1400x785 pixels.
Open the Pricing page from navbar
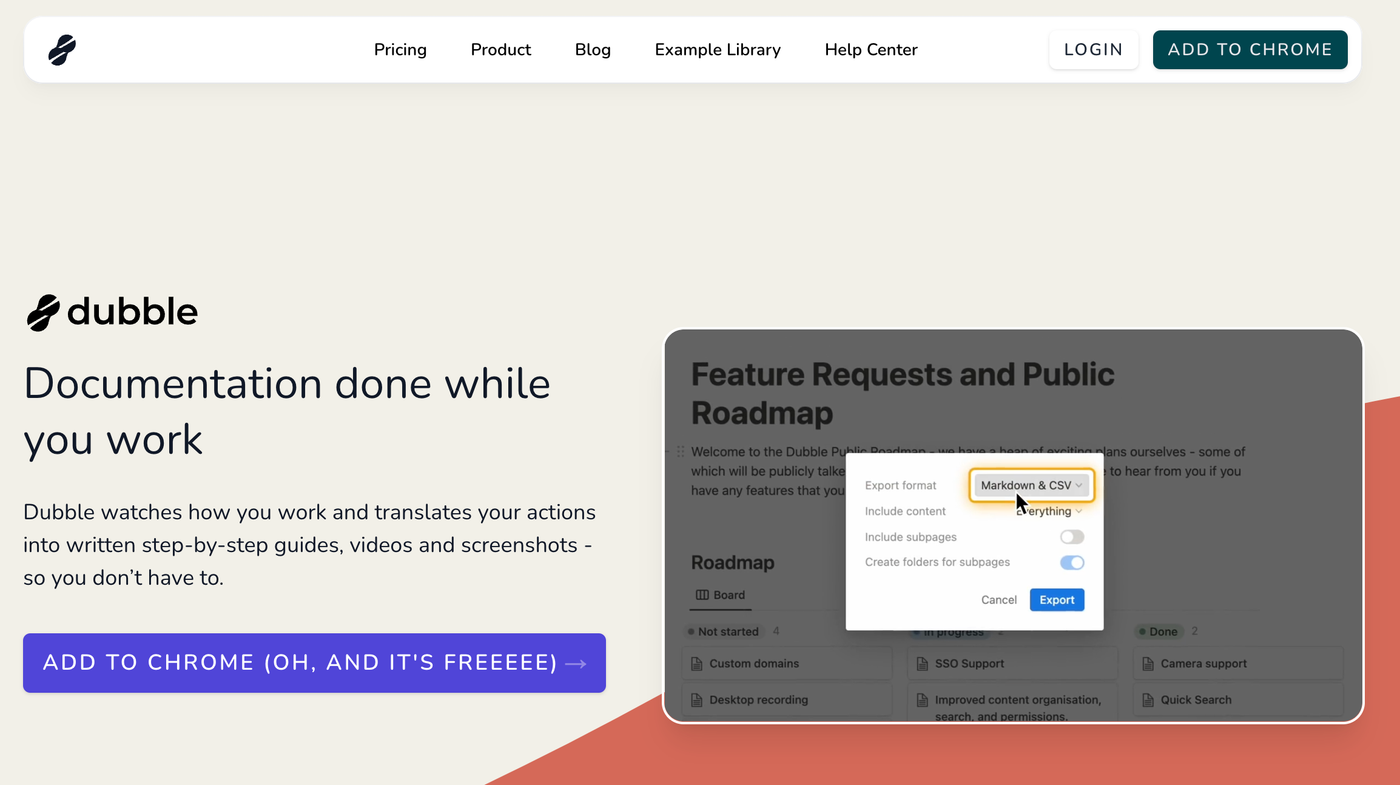click(400, 50)
